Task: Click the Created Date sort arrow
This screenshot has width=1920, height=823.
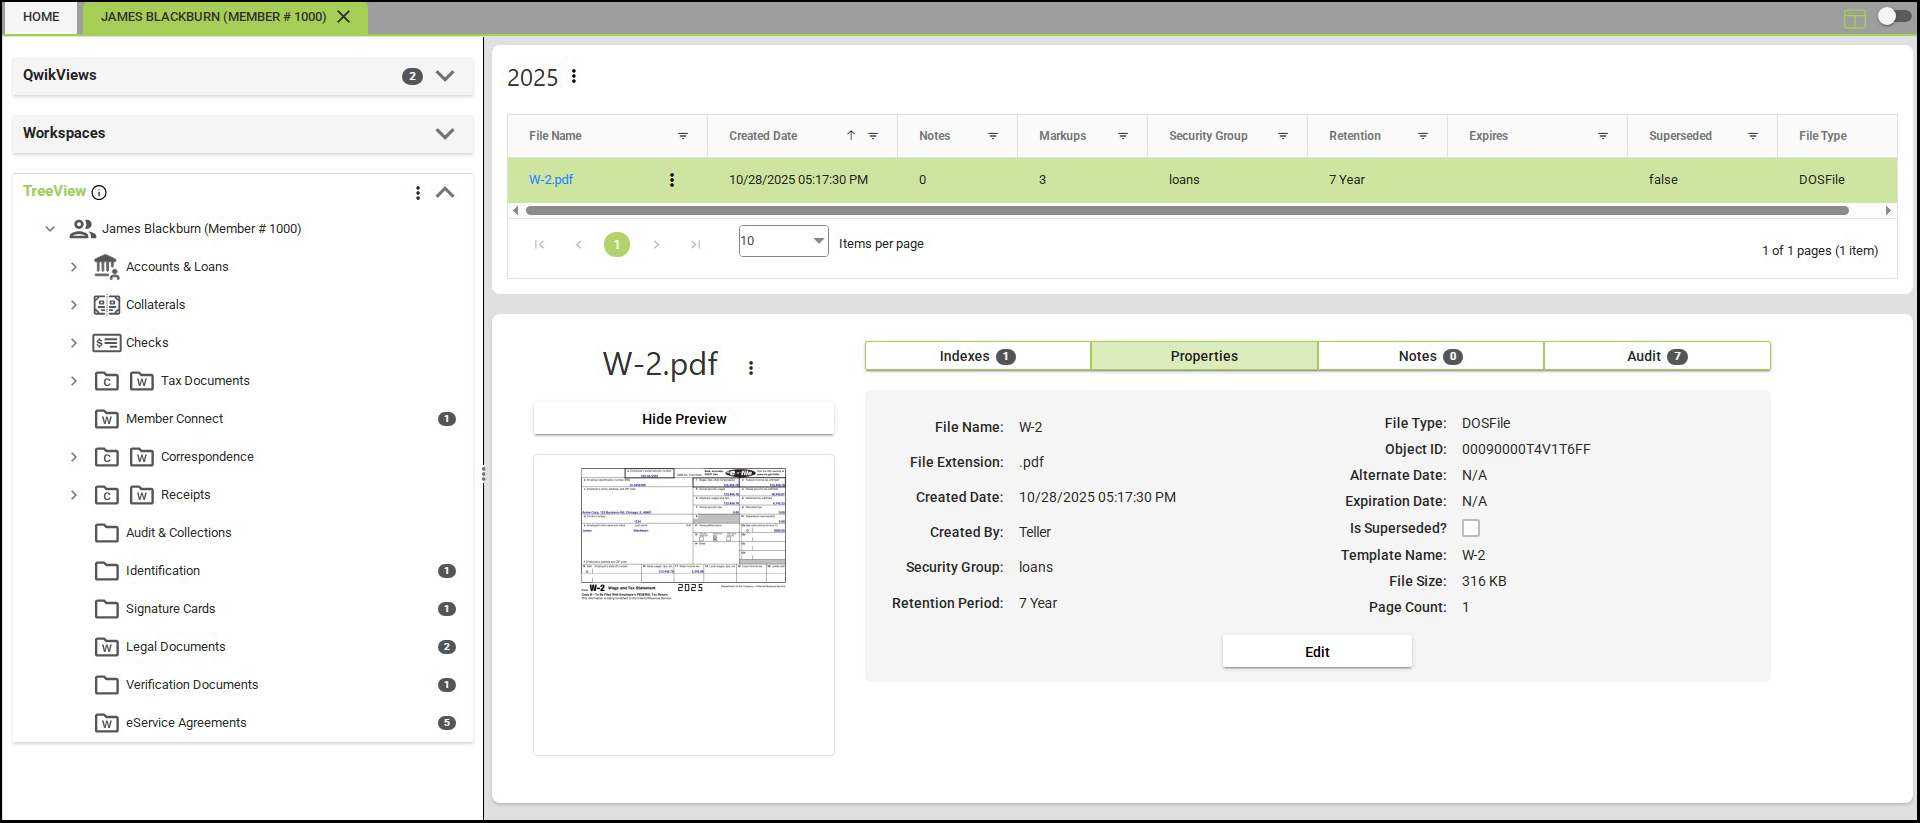Action: coord(851,136)
